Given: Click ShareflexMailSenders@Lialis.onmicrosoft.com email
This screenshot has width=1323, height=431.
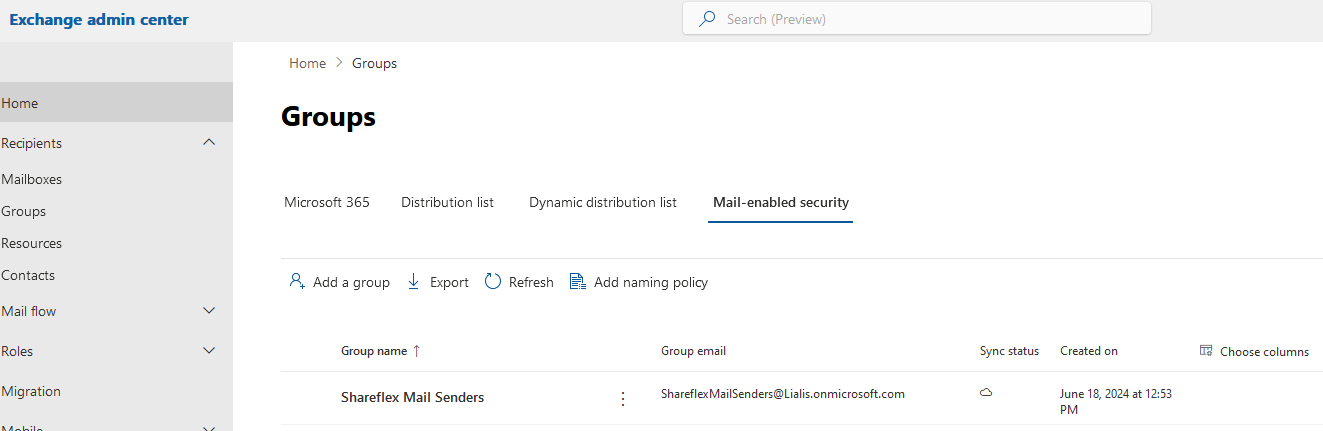Looking at the screenshot, I should point(783,394).
